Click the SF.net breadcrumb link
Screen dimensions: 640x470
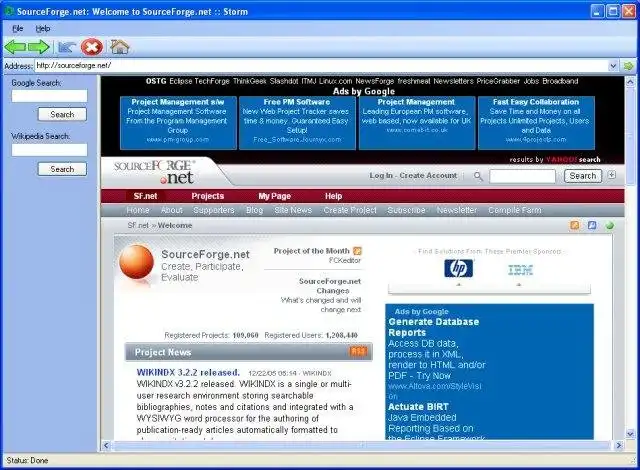click(138, 225)
